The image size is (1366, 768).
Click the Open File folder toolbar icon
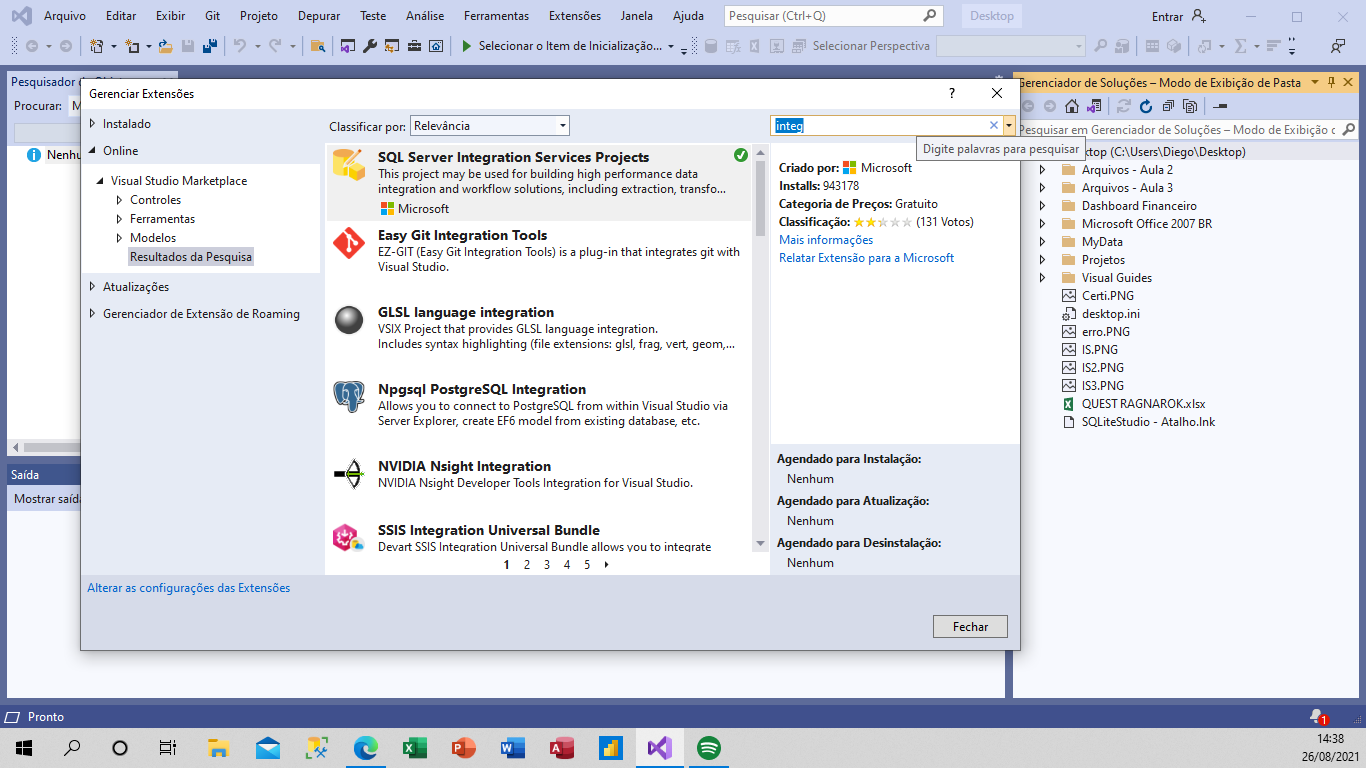164,46
